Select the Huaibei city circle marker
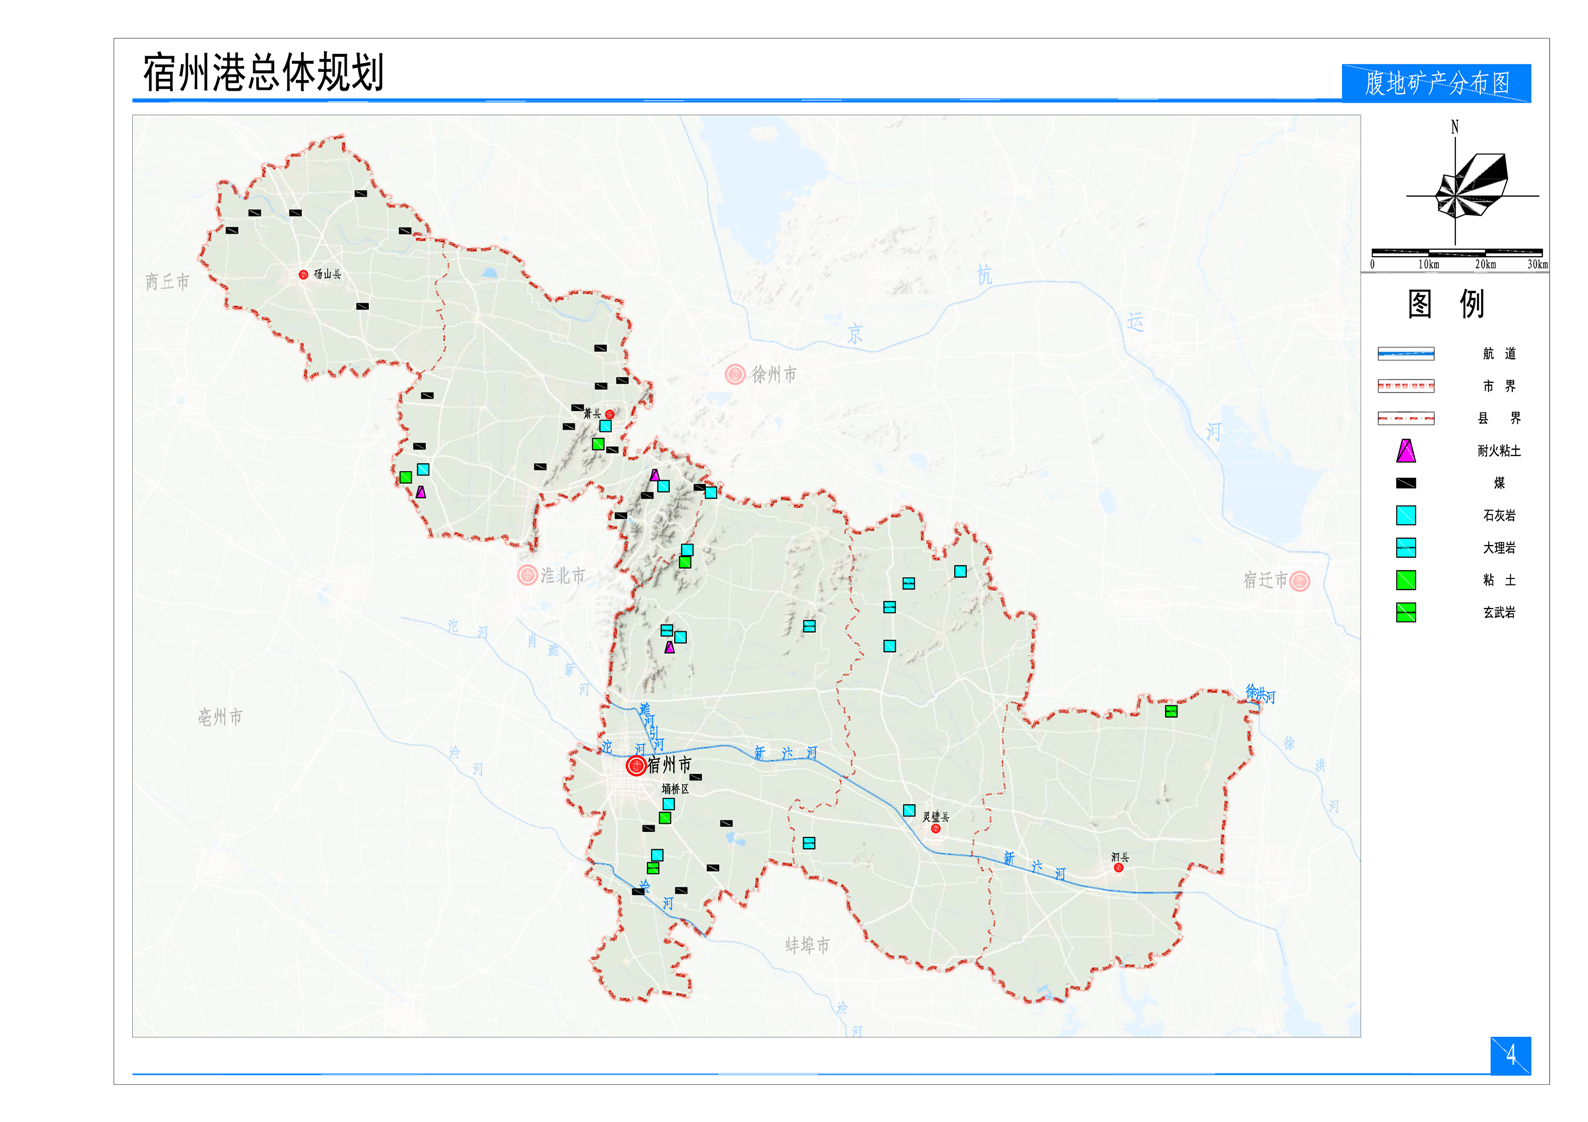This screenshot has width=1588, height=1122. (x=527, y=575)
